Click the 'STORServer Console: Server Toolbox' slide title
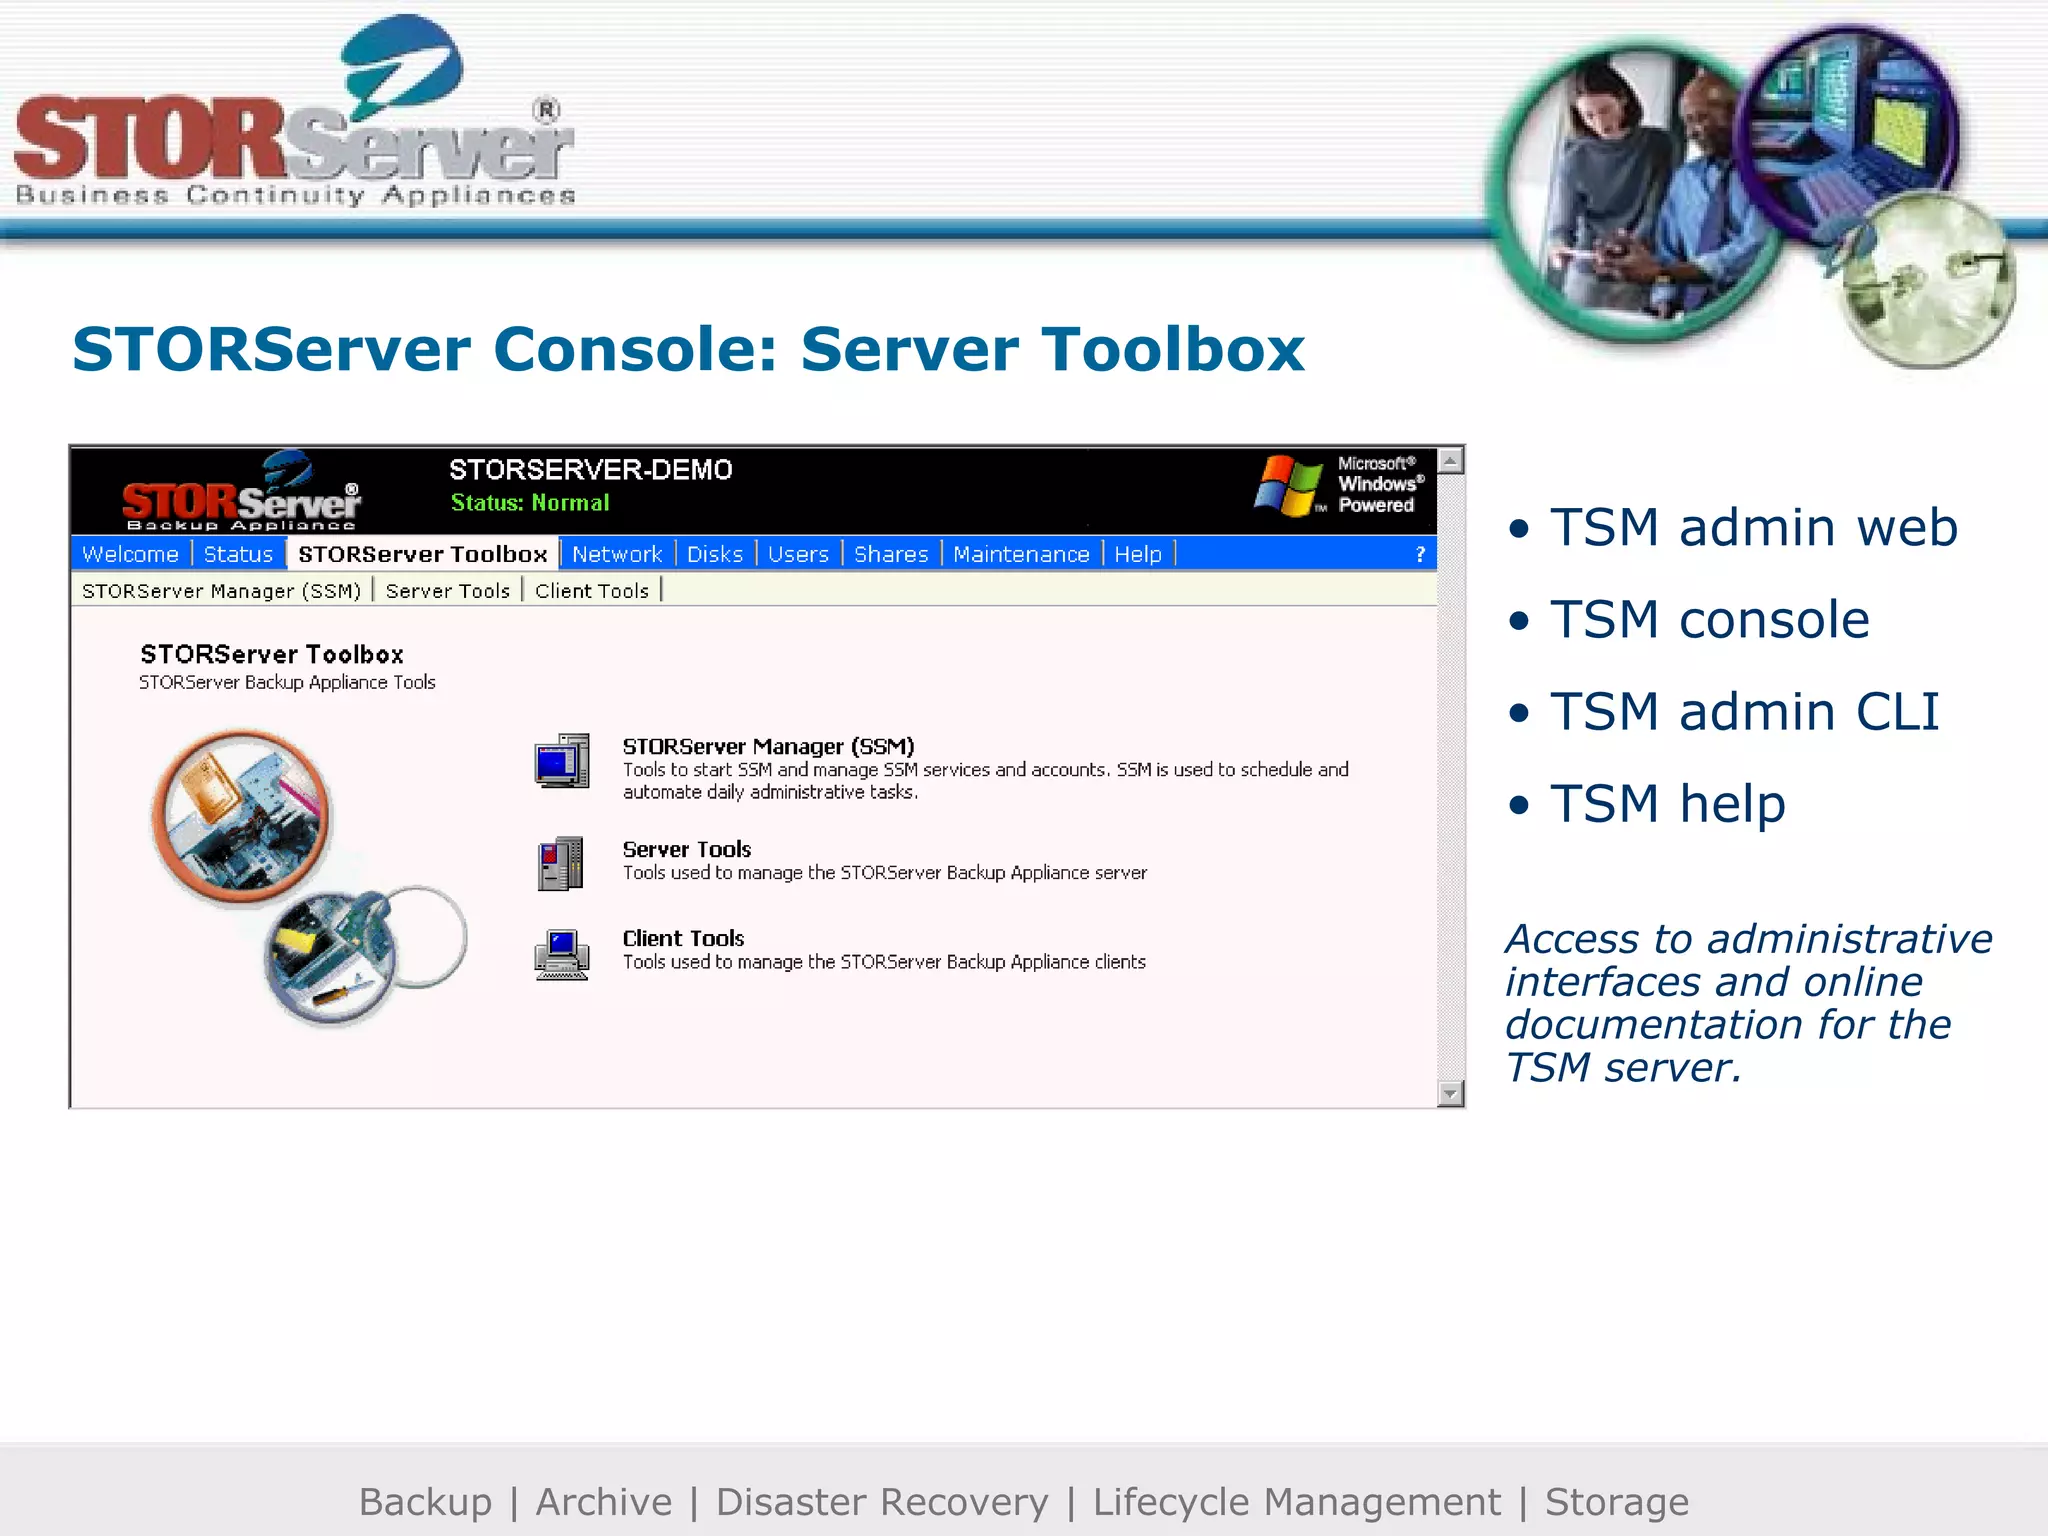The image size is (2048, 1536). pyautogui.click(x=688, y=349)
